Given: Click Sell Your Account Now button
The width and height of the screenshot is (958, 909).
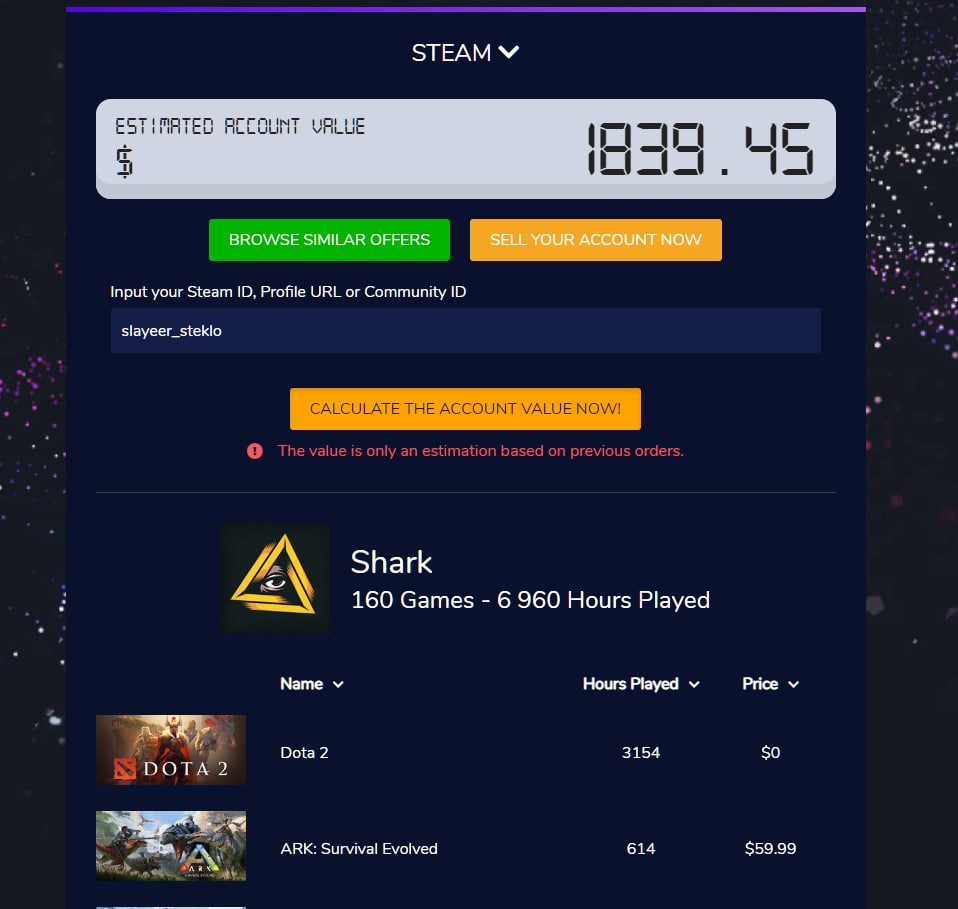Looking at the screenshot, I should coord(596,240).
